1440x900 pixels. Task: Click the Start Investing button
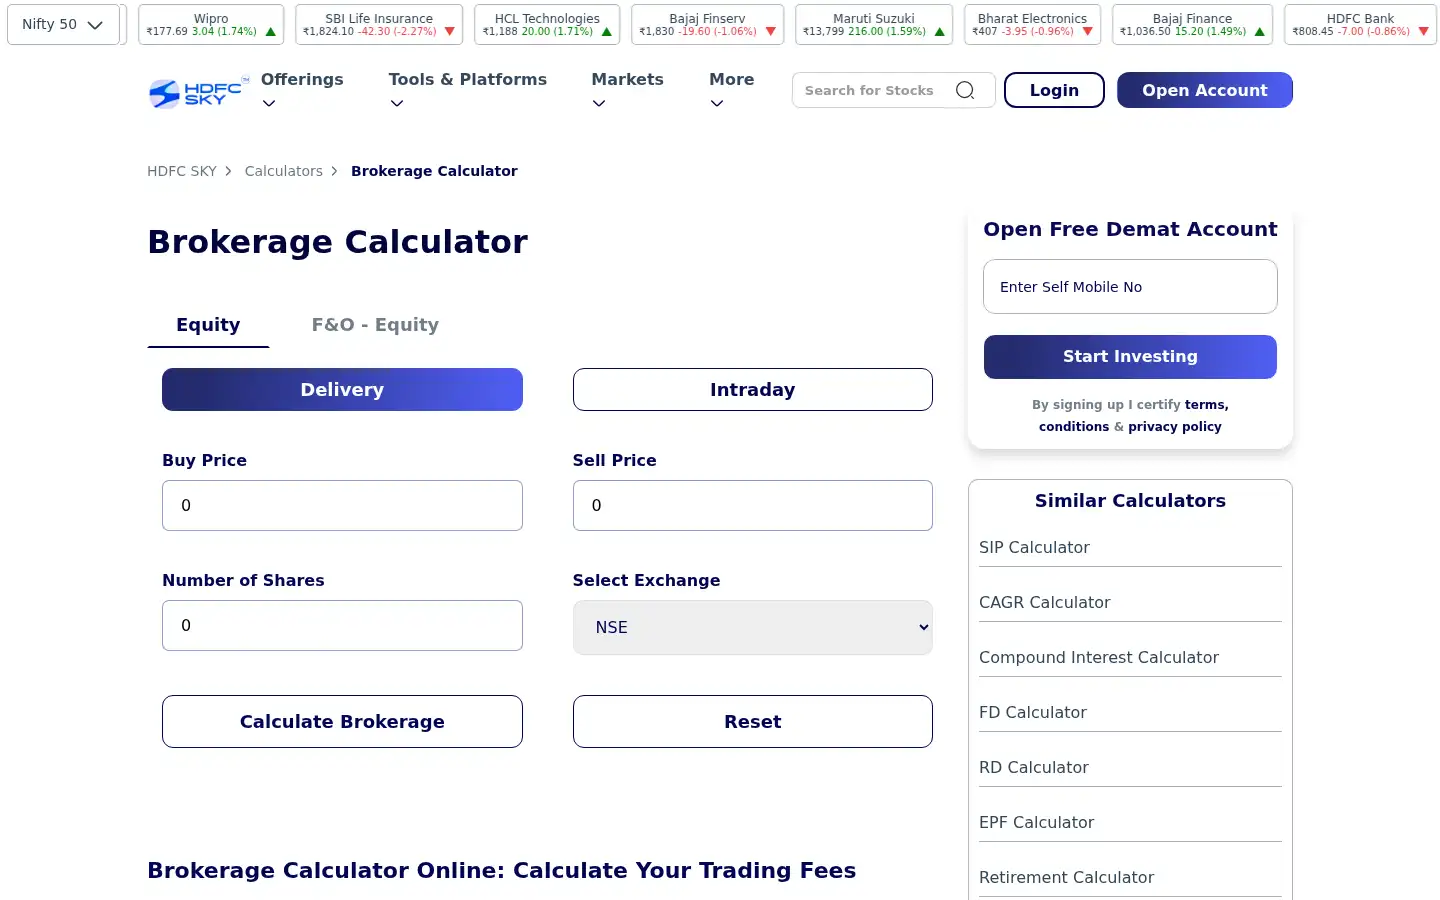click(1130, 357)
